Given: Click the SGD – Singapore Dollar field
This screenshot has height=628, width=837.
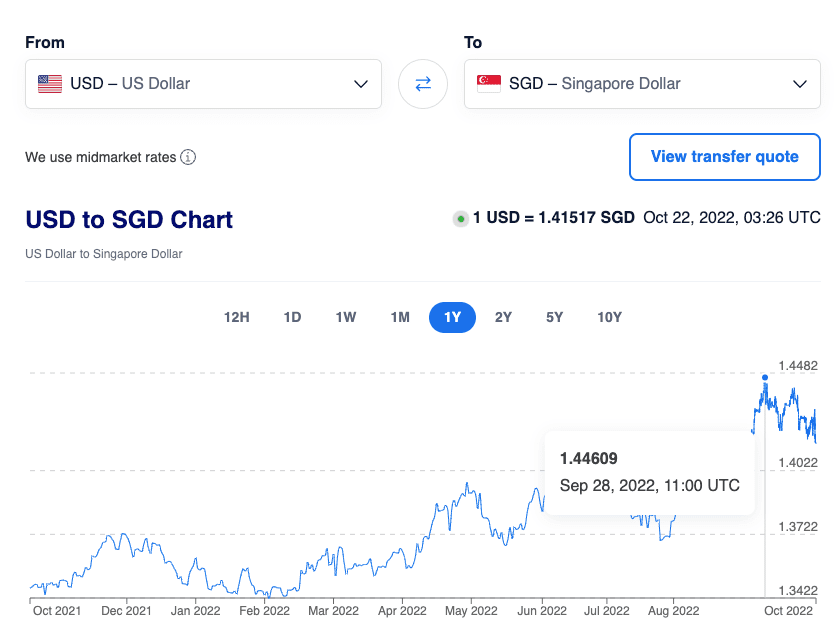Looking at the screenshot, I should pyautogui.click(x=642, y=84).
